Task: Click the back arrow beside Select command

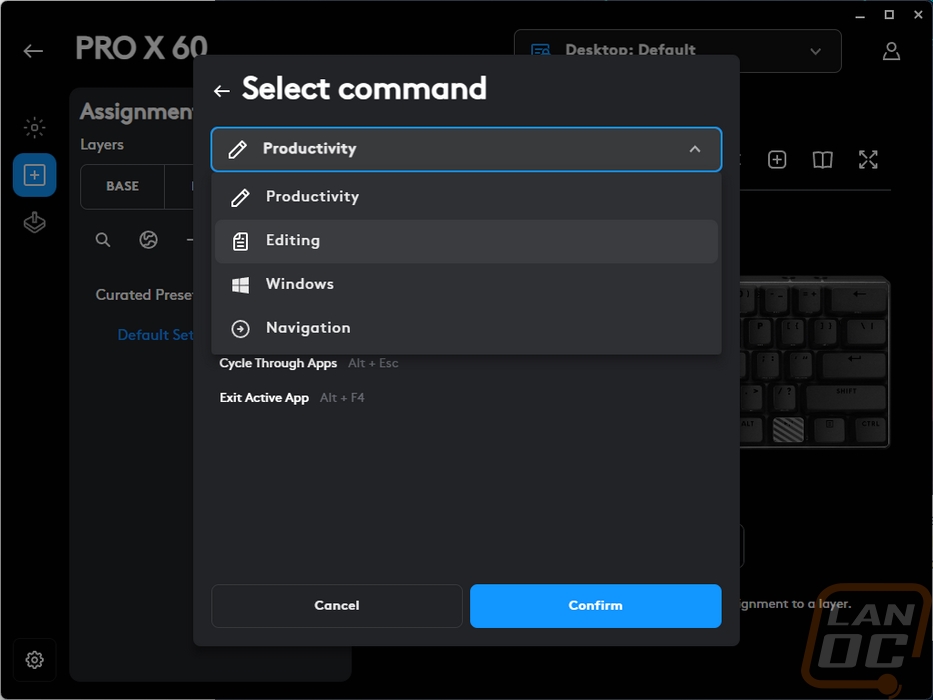Action: (x=222, y=91)
